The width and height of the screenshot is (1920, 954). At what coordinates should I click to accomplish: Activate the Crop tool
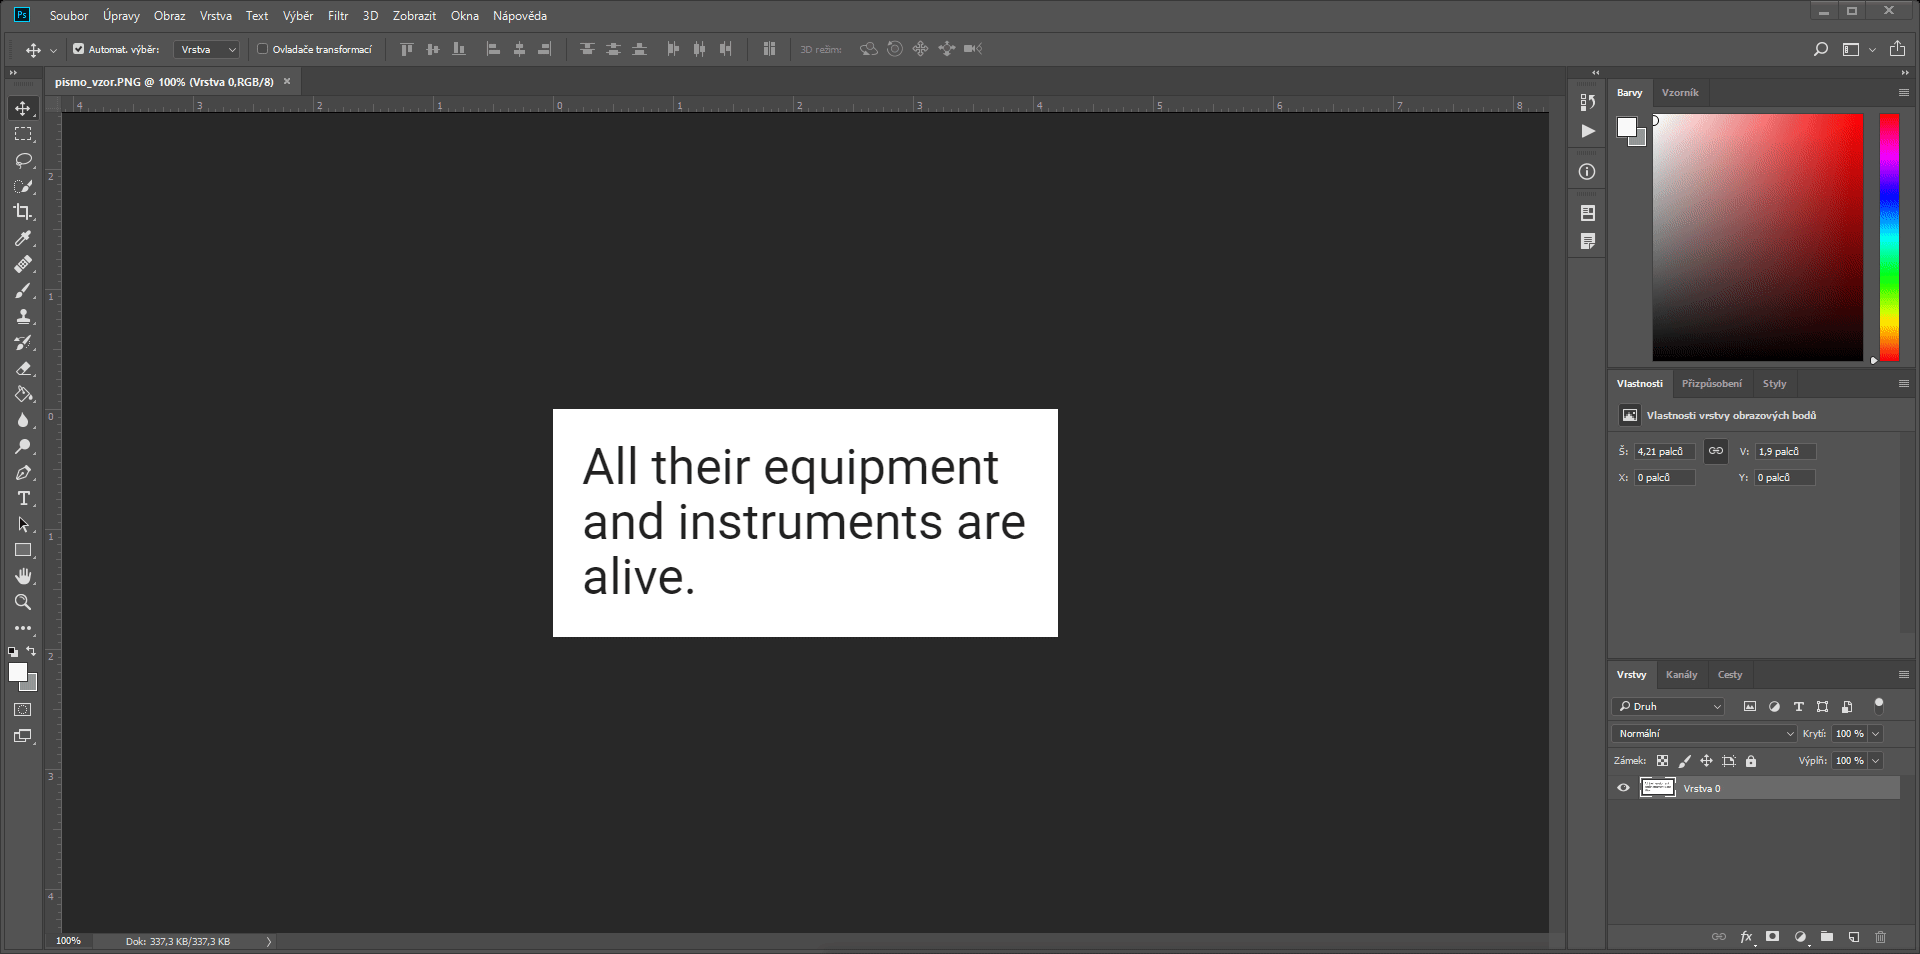23,212
